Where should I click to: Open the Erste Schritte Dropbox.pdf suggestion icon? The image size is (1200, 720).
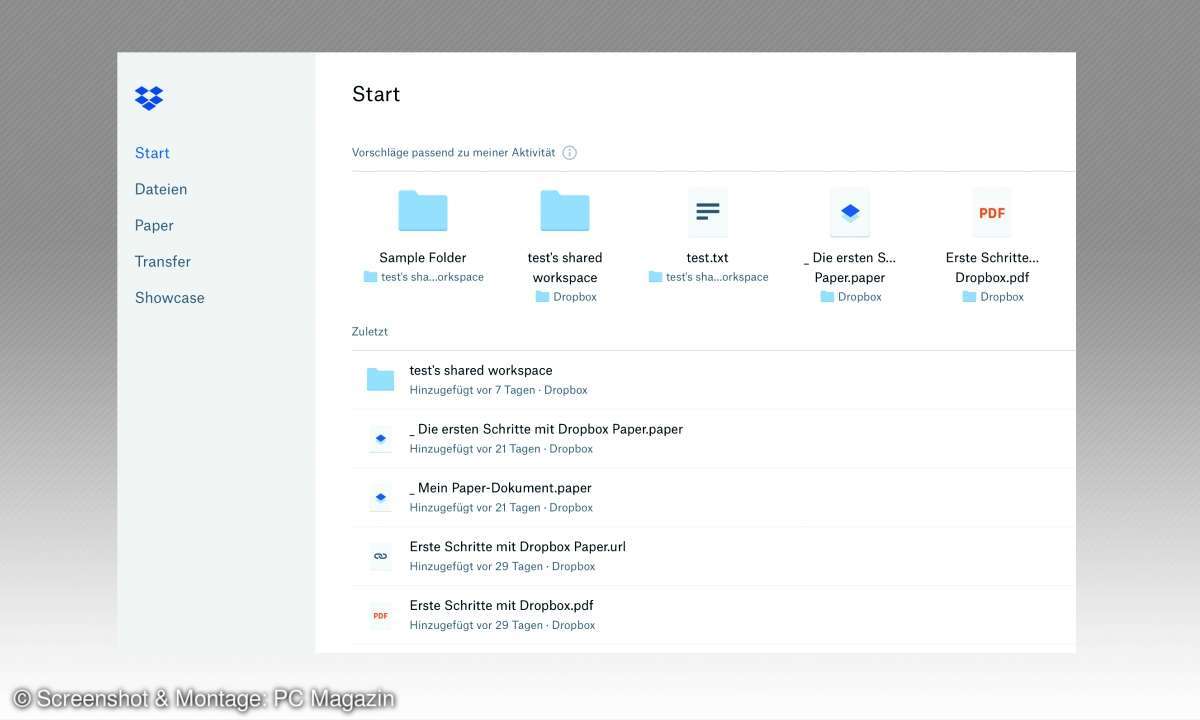pyautogui.click(x=992, y=212)
